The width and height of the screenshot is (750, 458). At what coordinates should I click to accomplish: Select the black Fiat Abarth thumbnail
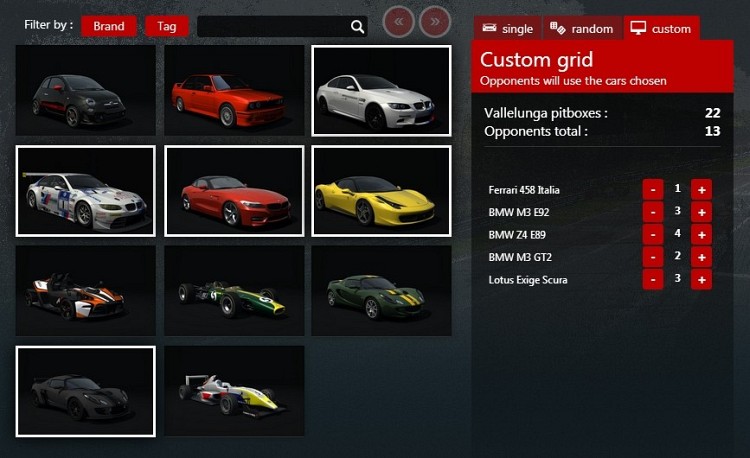click(85, 91)
